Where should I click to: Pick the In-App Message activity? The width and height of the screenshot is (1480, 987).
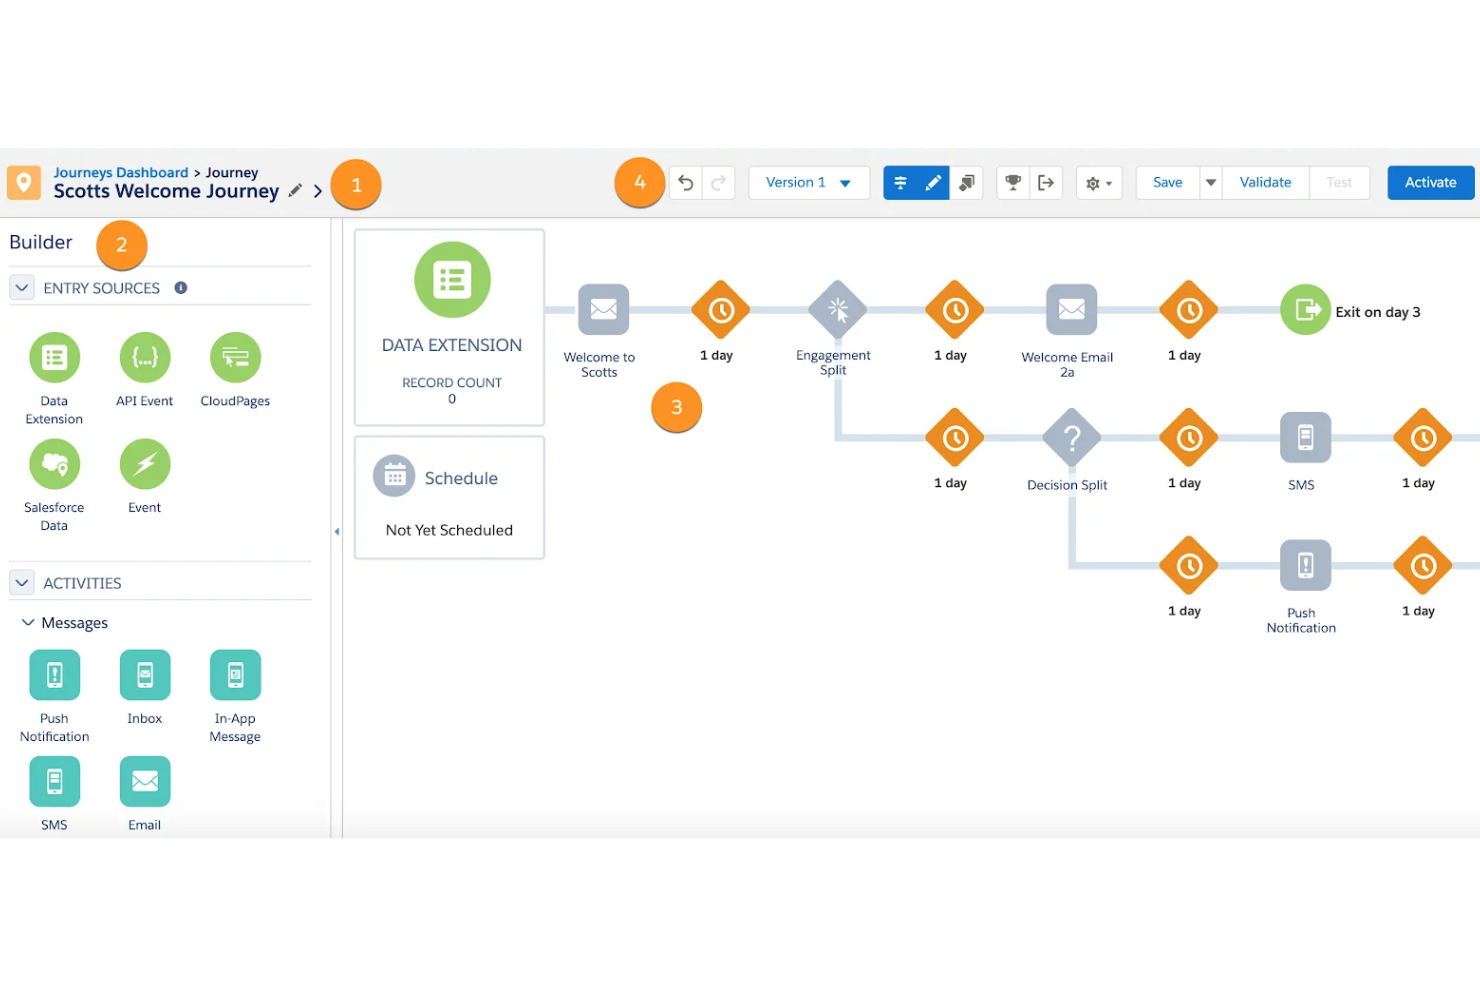coord(235,675)
